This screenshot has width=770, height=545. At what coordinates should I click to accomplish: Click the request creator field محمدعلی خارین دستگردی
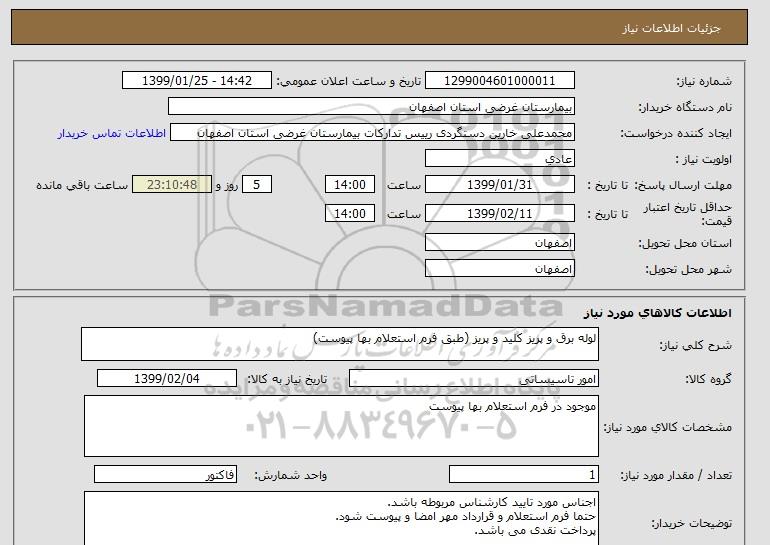tap(372, 133)
